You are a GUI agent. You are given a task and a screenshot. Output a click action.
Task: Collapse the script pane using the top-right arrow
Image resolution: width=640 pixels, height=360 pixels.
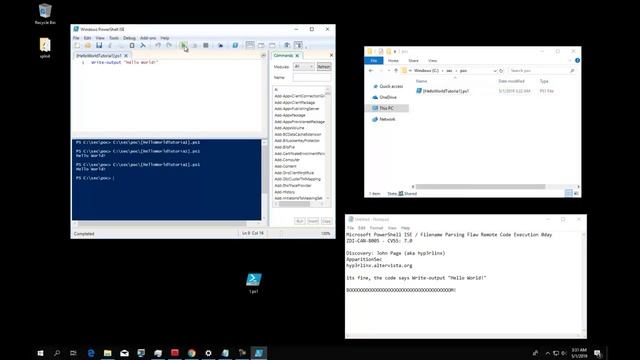pos(263,56)
